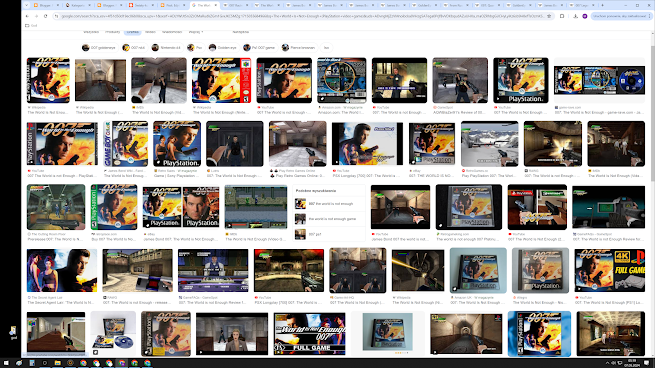Switch to the Post: Edy browser tab
Image resolution: width=655 pixels, height=368 pixels.
pyautogui.click(x=172, y=5)
